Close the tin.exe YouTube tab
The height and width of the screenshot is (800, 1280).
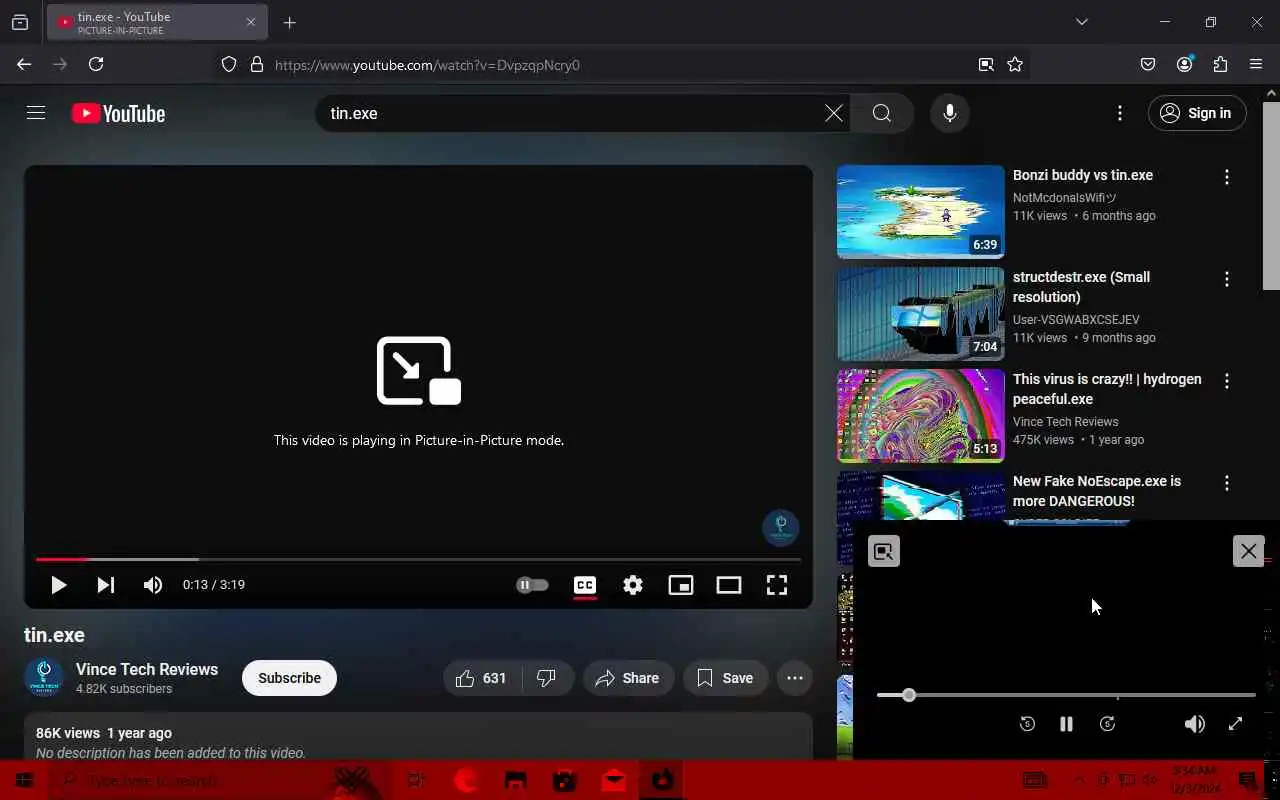click(x=250, y=22)
